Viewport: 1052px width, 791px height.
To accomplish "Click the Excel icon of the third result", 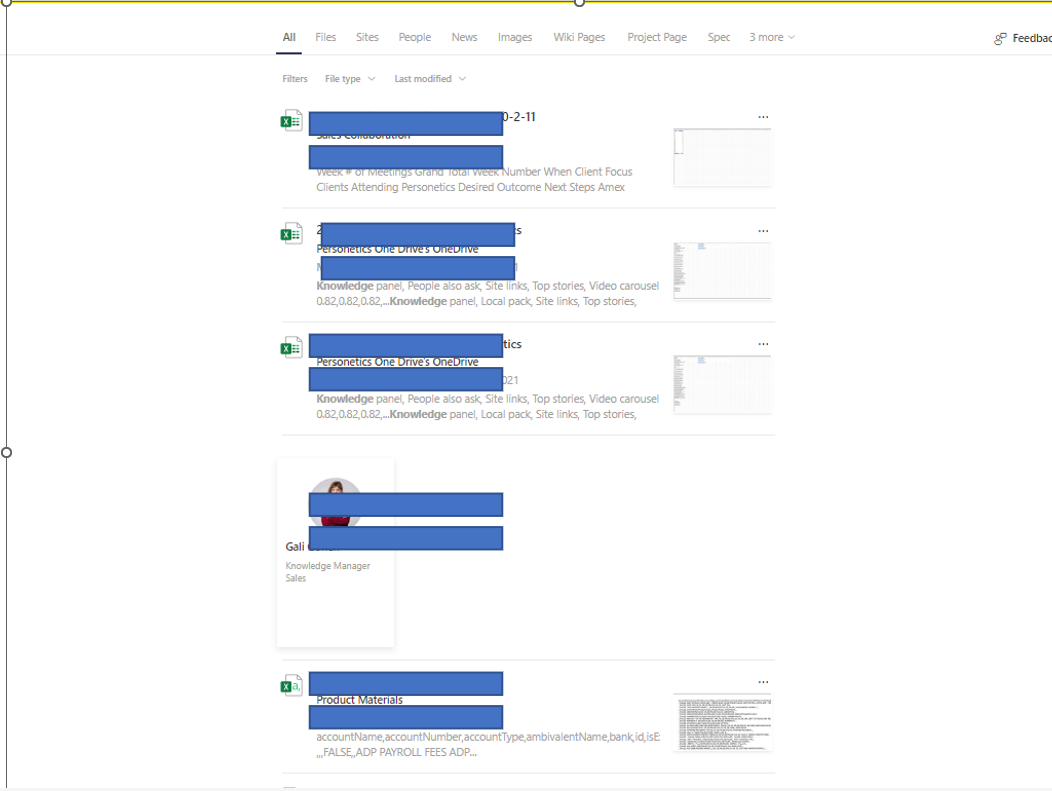I will coord(291,346).
